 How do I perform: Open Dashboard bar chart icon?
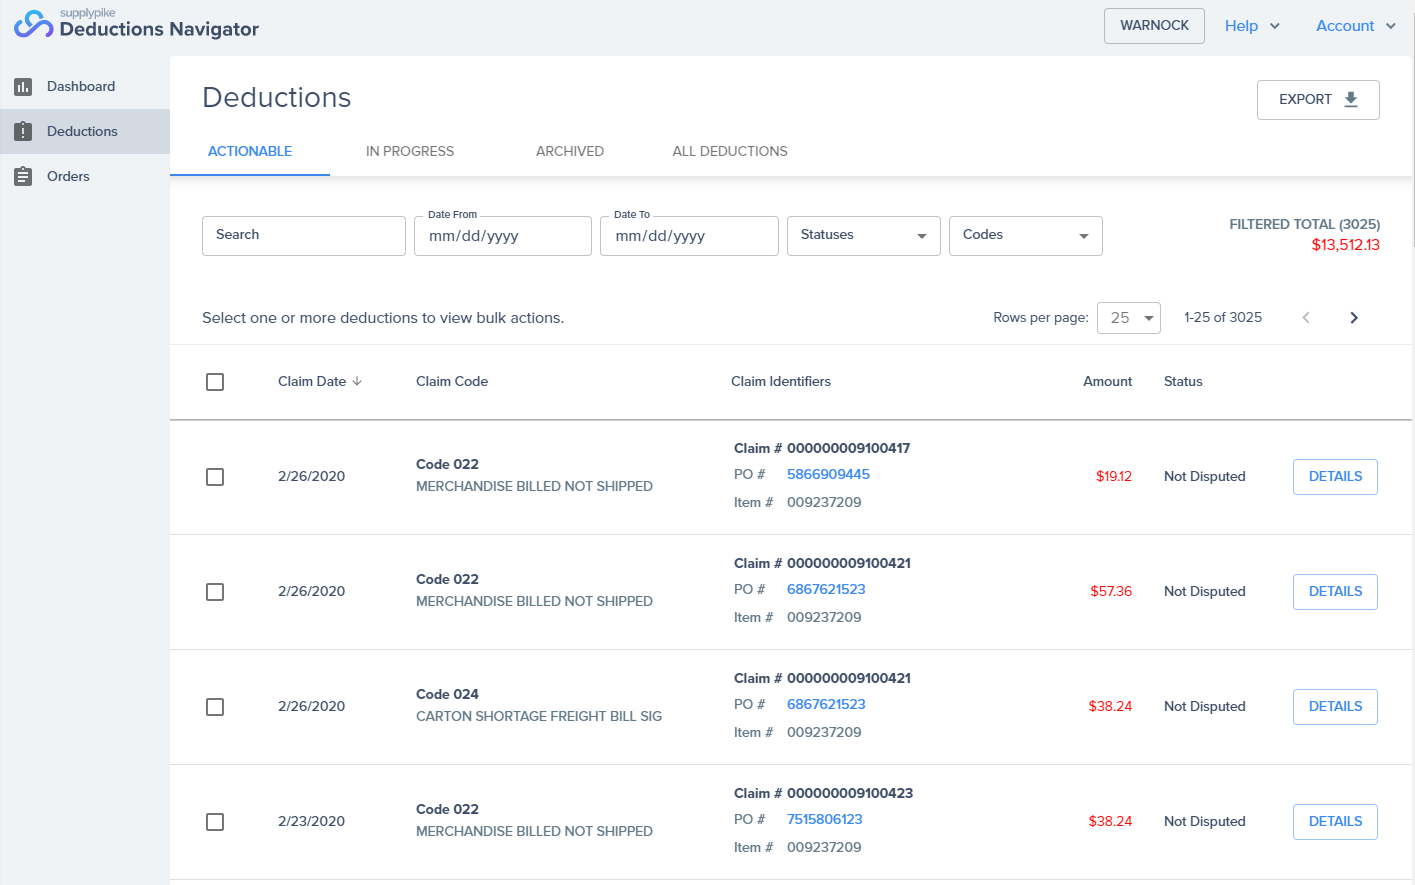[23, 87]
